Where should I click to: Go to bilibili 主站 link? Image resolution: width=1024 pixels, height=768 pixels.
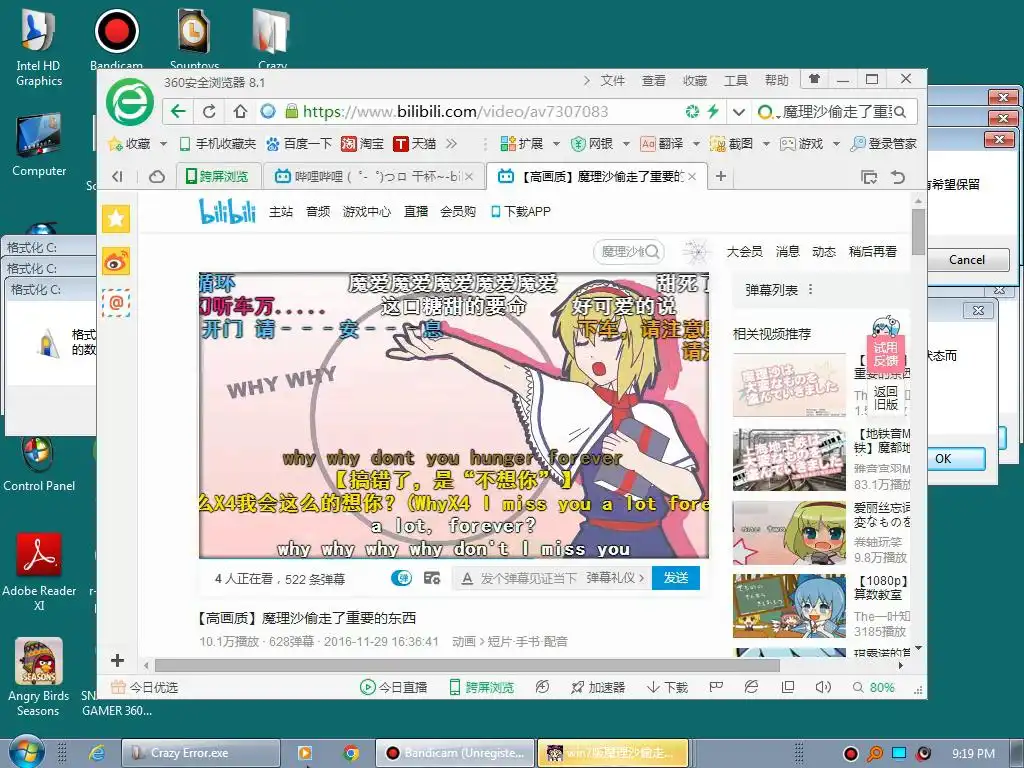tap(281, 212)
